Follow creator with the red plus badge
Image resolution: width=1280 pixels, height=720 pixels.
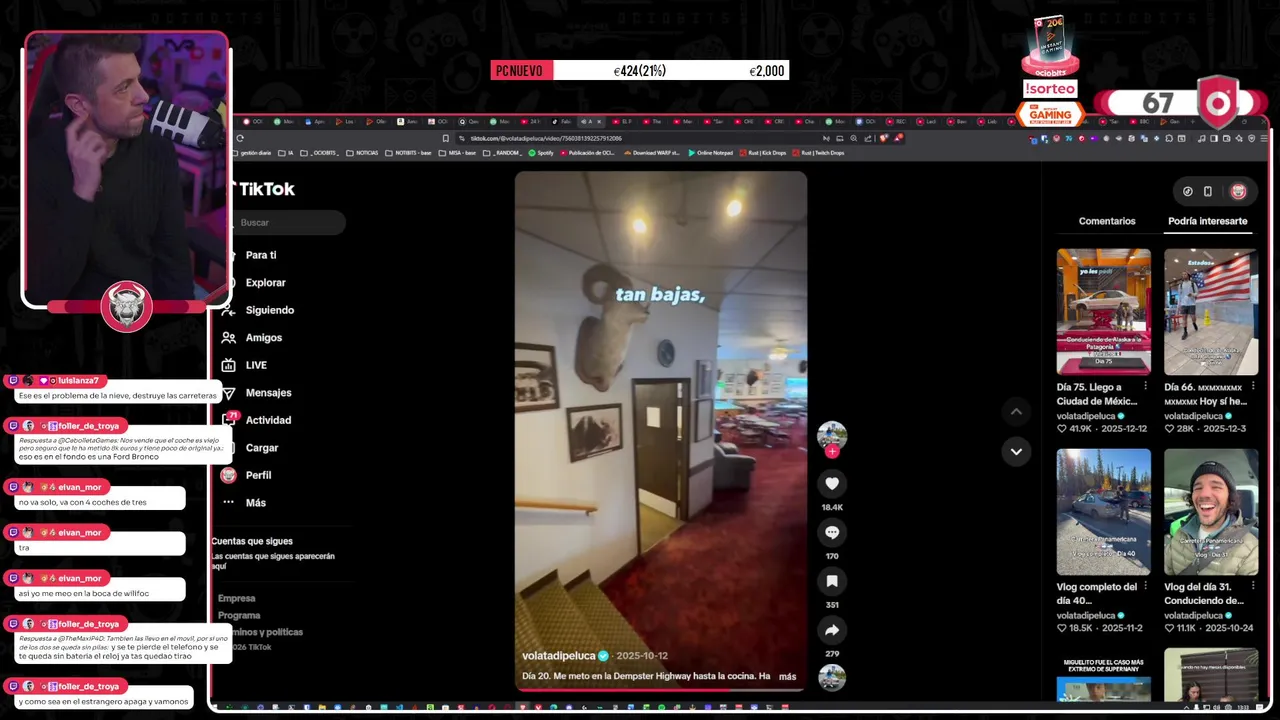coord(832,452)
